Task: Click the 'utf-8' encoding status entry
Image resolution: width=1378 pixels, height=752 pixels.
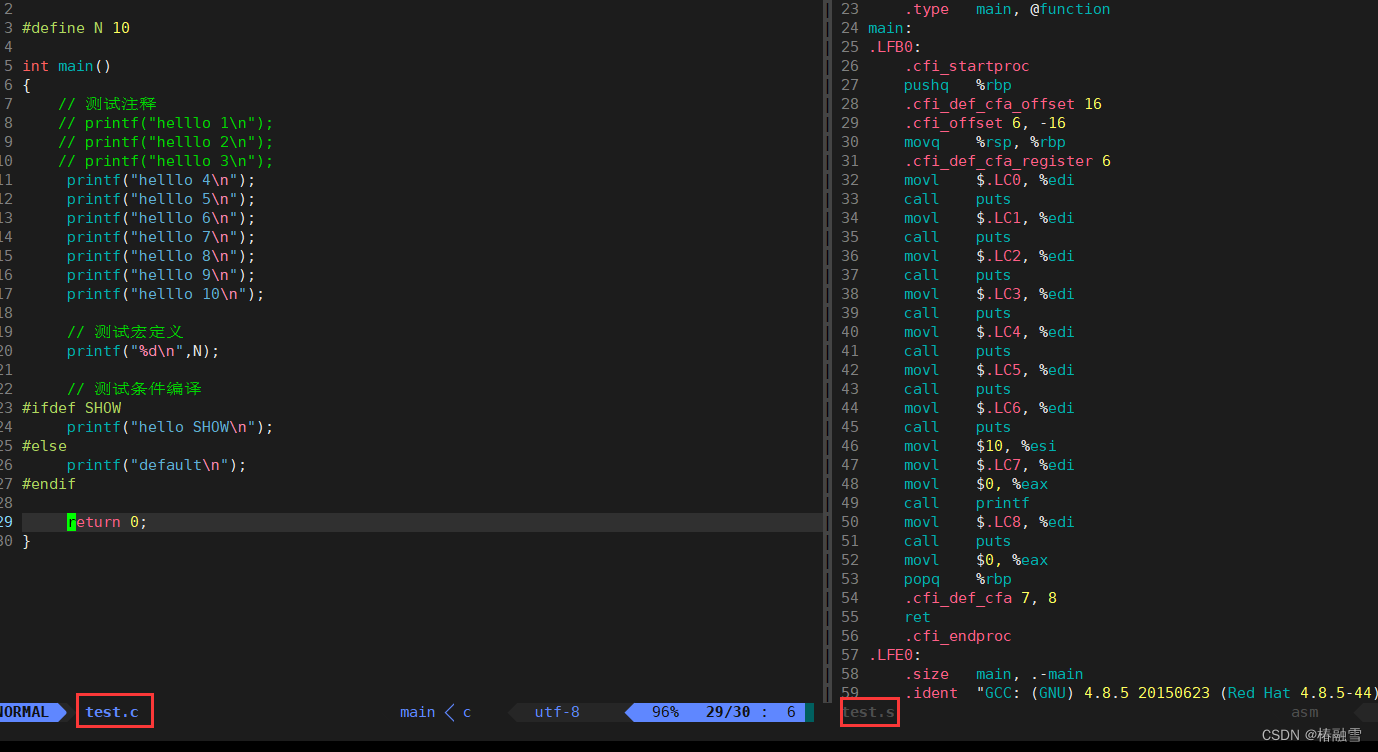Action: click(557, 712)
